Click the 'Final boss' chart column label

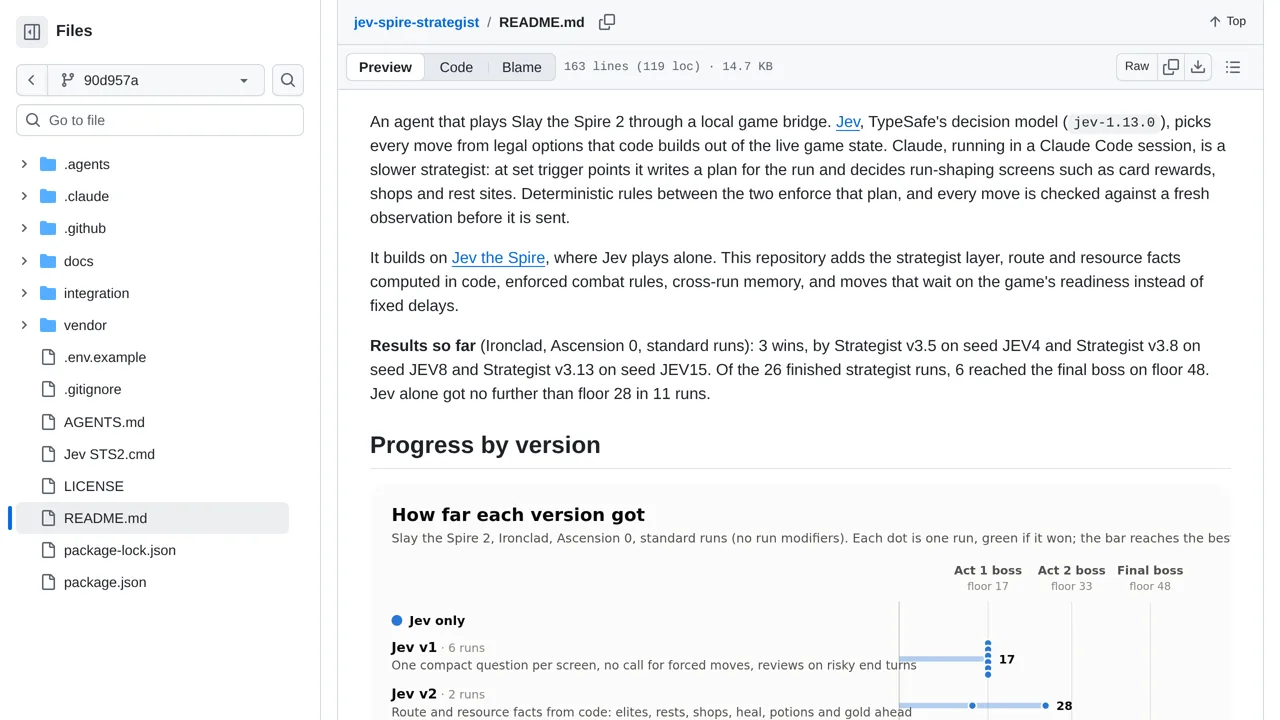point(1150,570)
